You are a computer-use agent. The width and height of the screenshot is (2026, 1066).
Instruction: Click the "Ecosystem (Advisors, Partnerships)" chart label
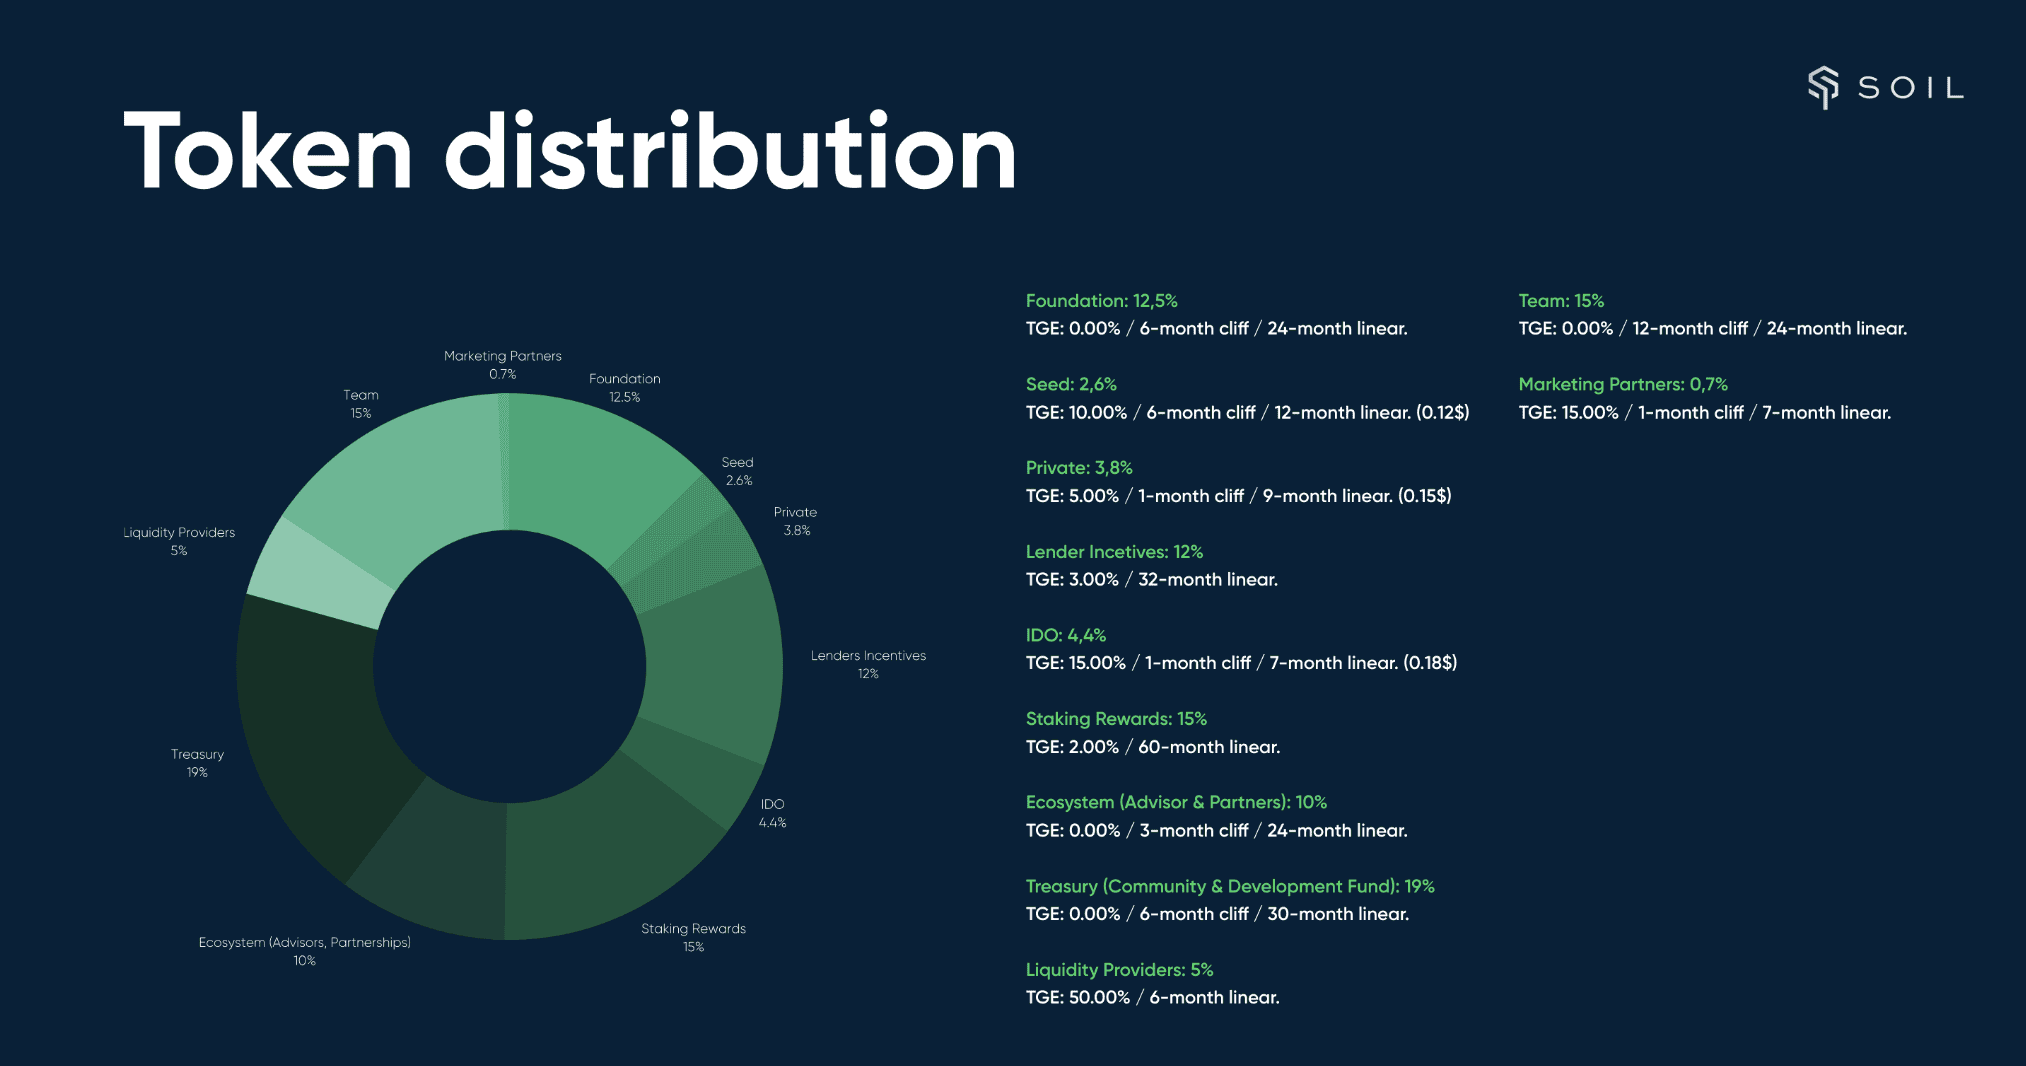coord(304,943)
